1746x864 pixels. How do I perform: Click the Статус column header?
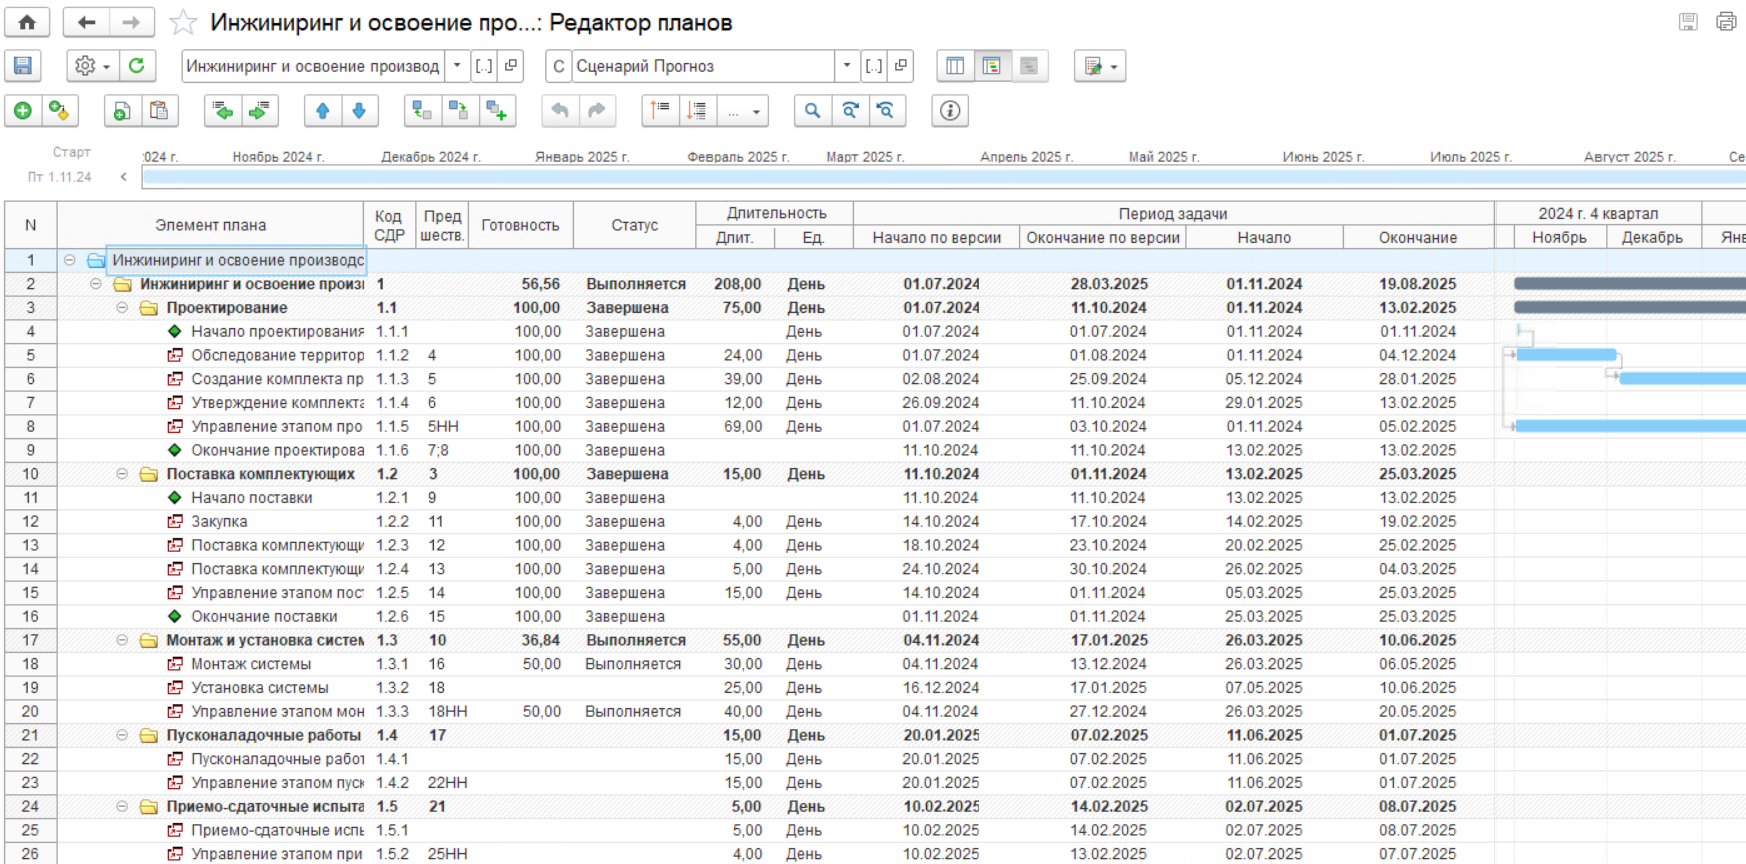pos(634,225)
